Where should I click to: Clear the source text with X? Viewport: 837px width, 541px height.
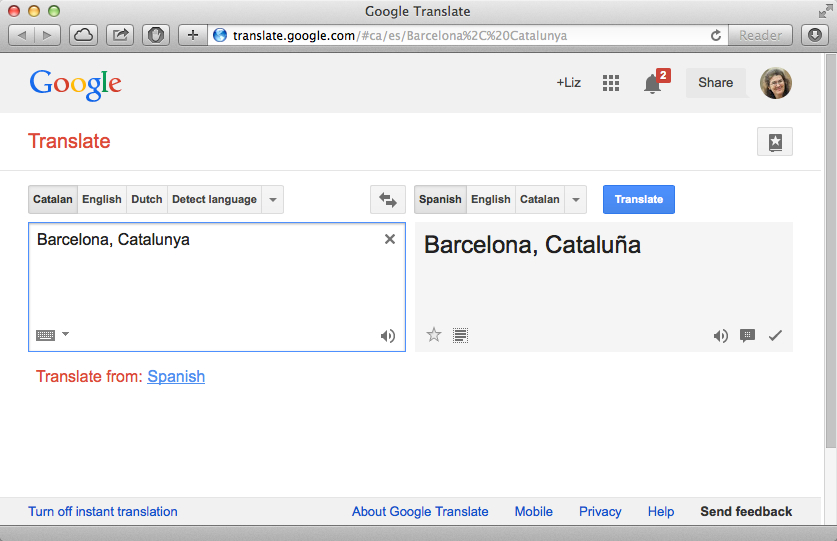390,239
